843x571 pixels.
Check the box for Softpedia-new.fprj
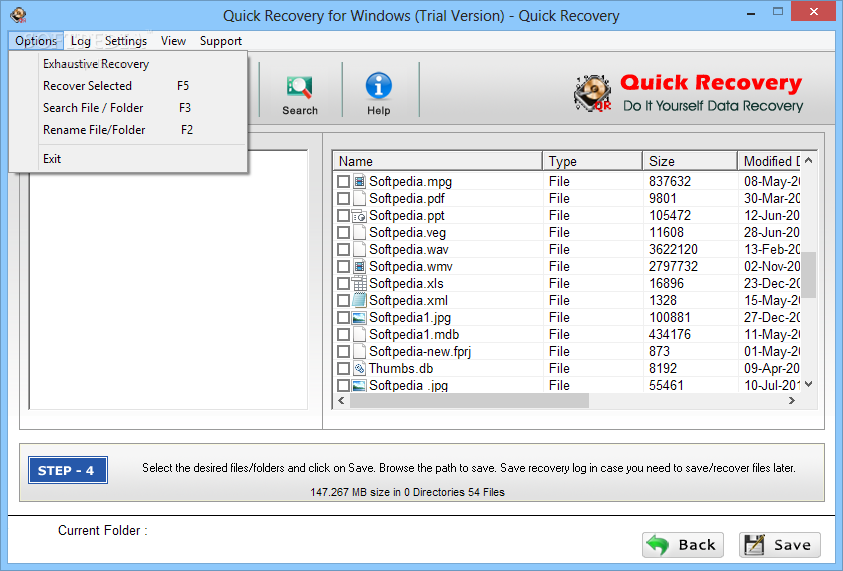coord(344,352)
